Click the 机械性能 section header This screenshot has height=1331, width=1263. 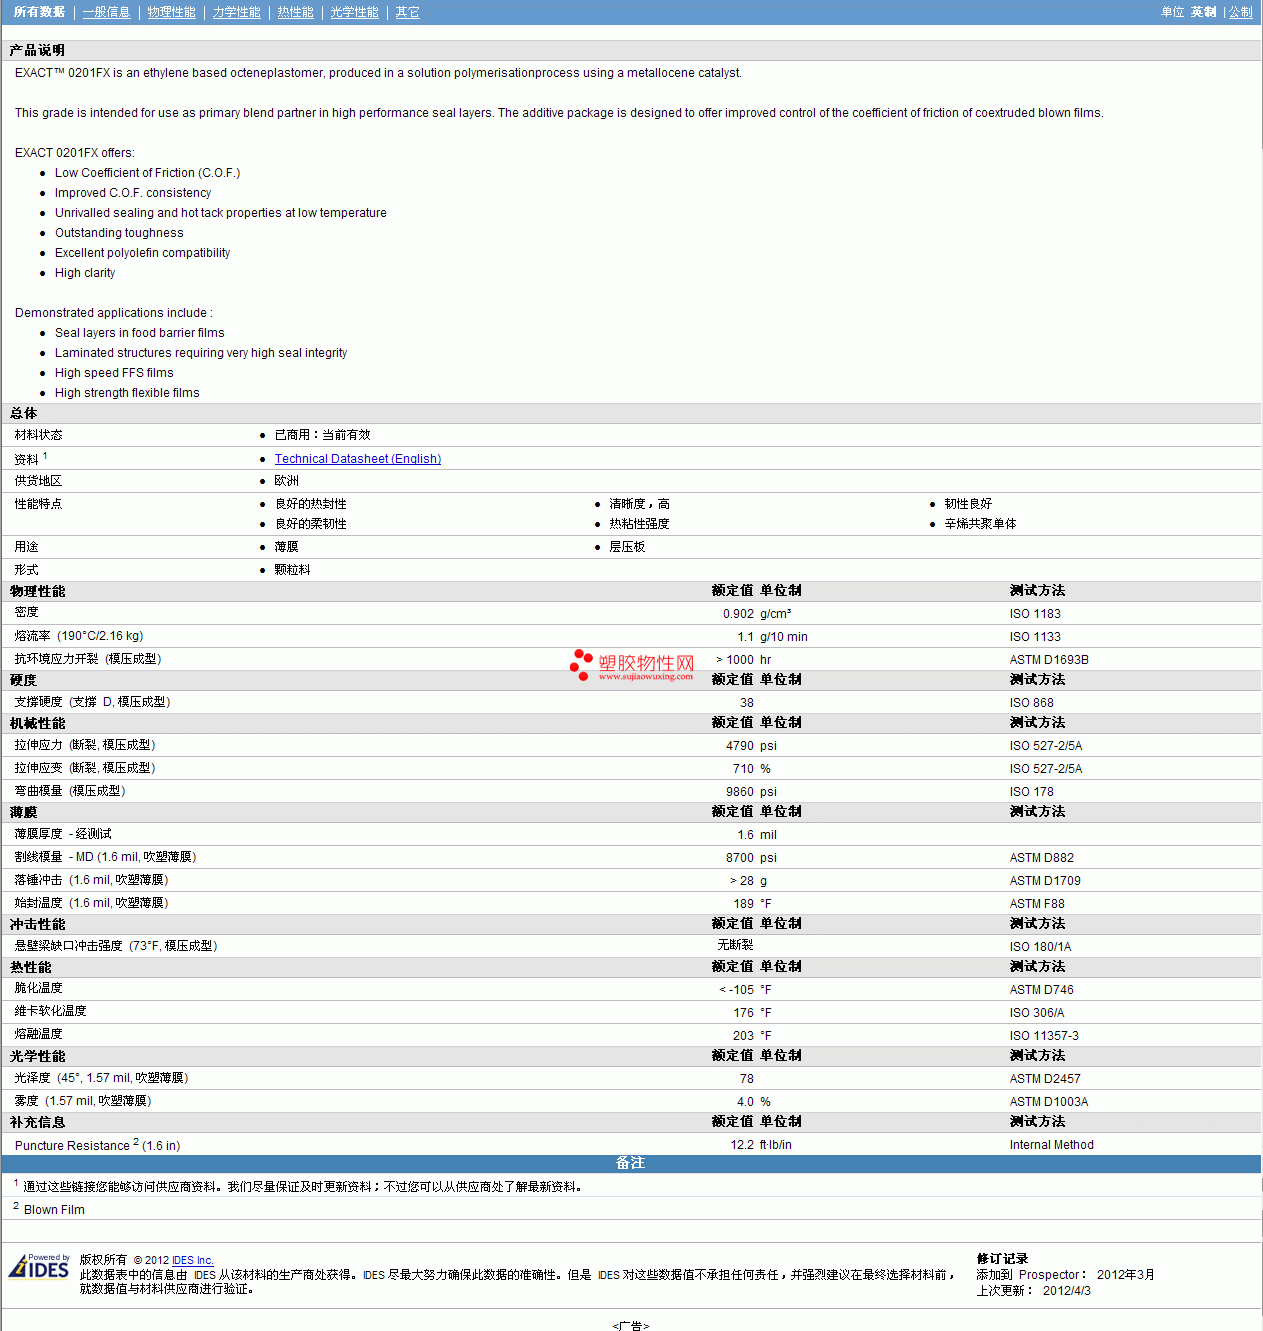[38, 723]
